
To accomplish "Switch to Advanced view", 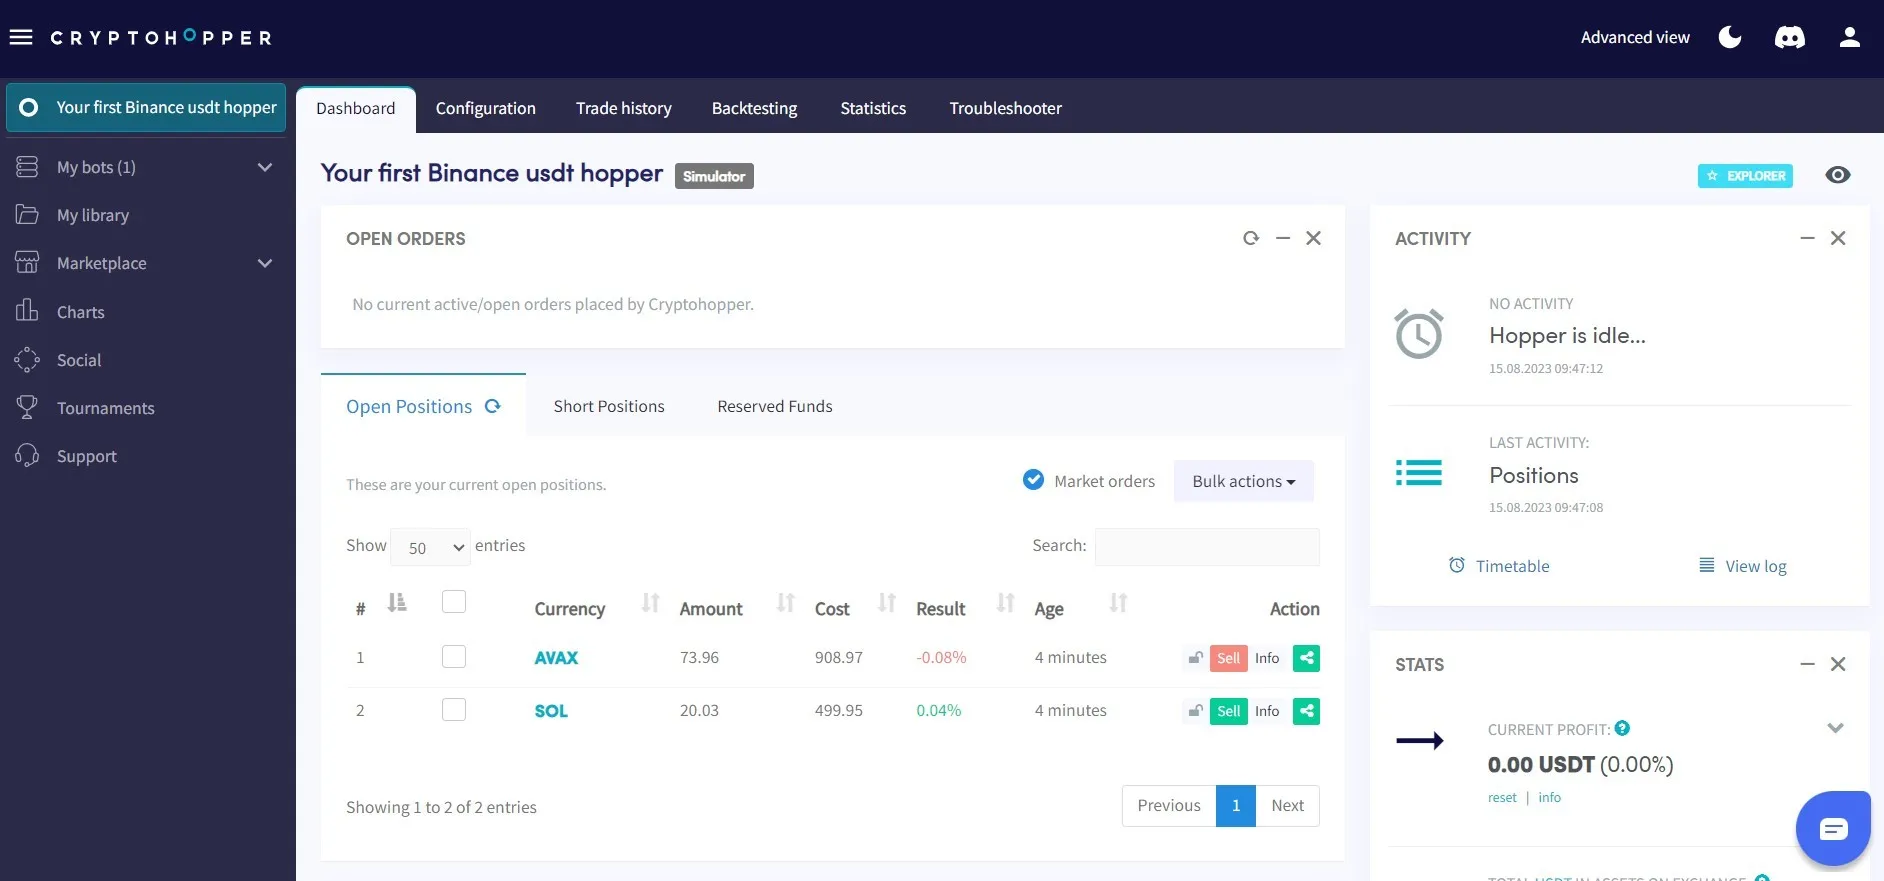I will (1635, 37).
